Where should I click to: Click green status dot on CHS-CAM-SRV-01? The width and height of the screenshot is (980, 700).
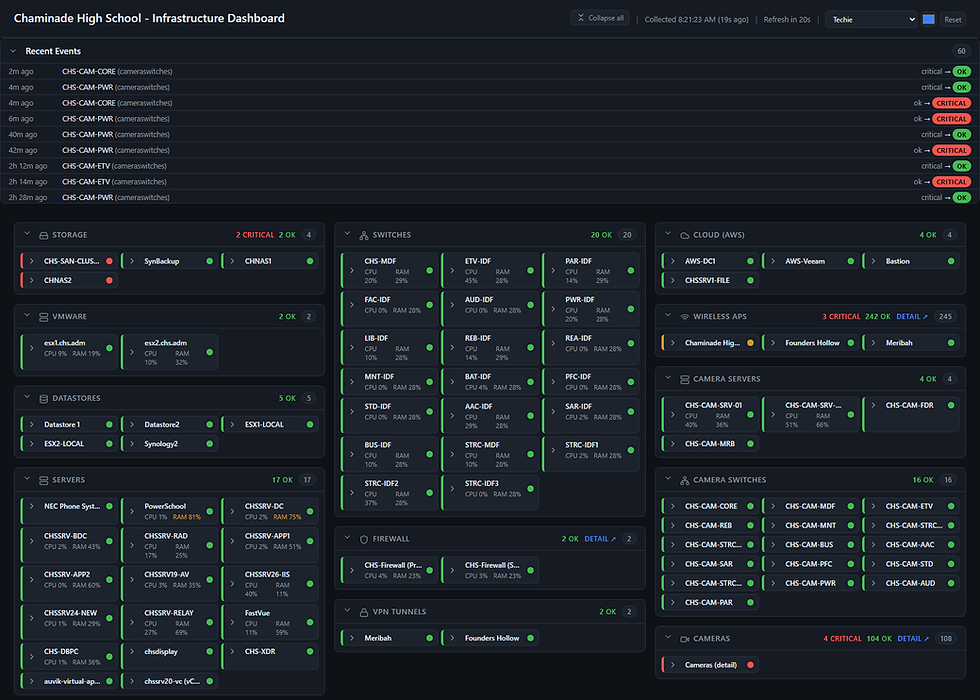[x=751, y=414]
